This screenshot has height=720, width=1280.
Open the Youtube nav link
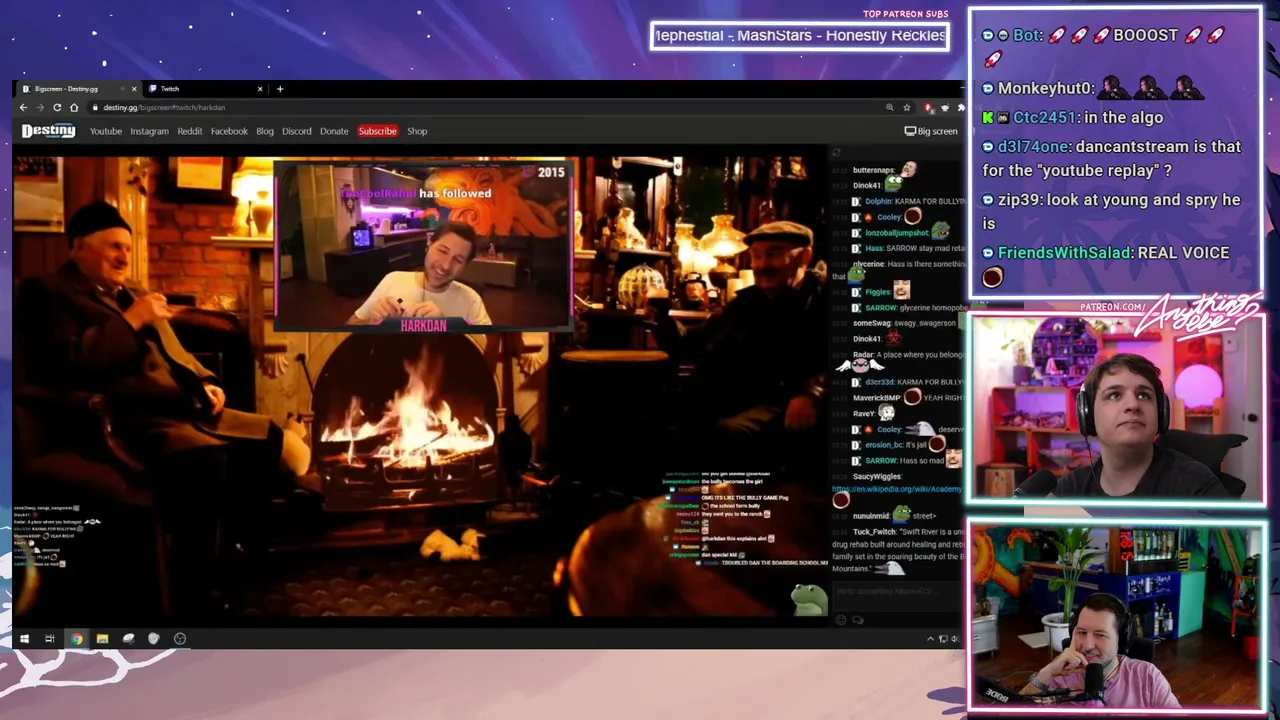pyautogui.click(x=106, y=131)
